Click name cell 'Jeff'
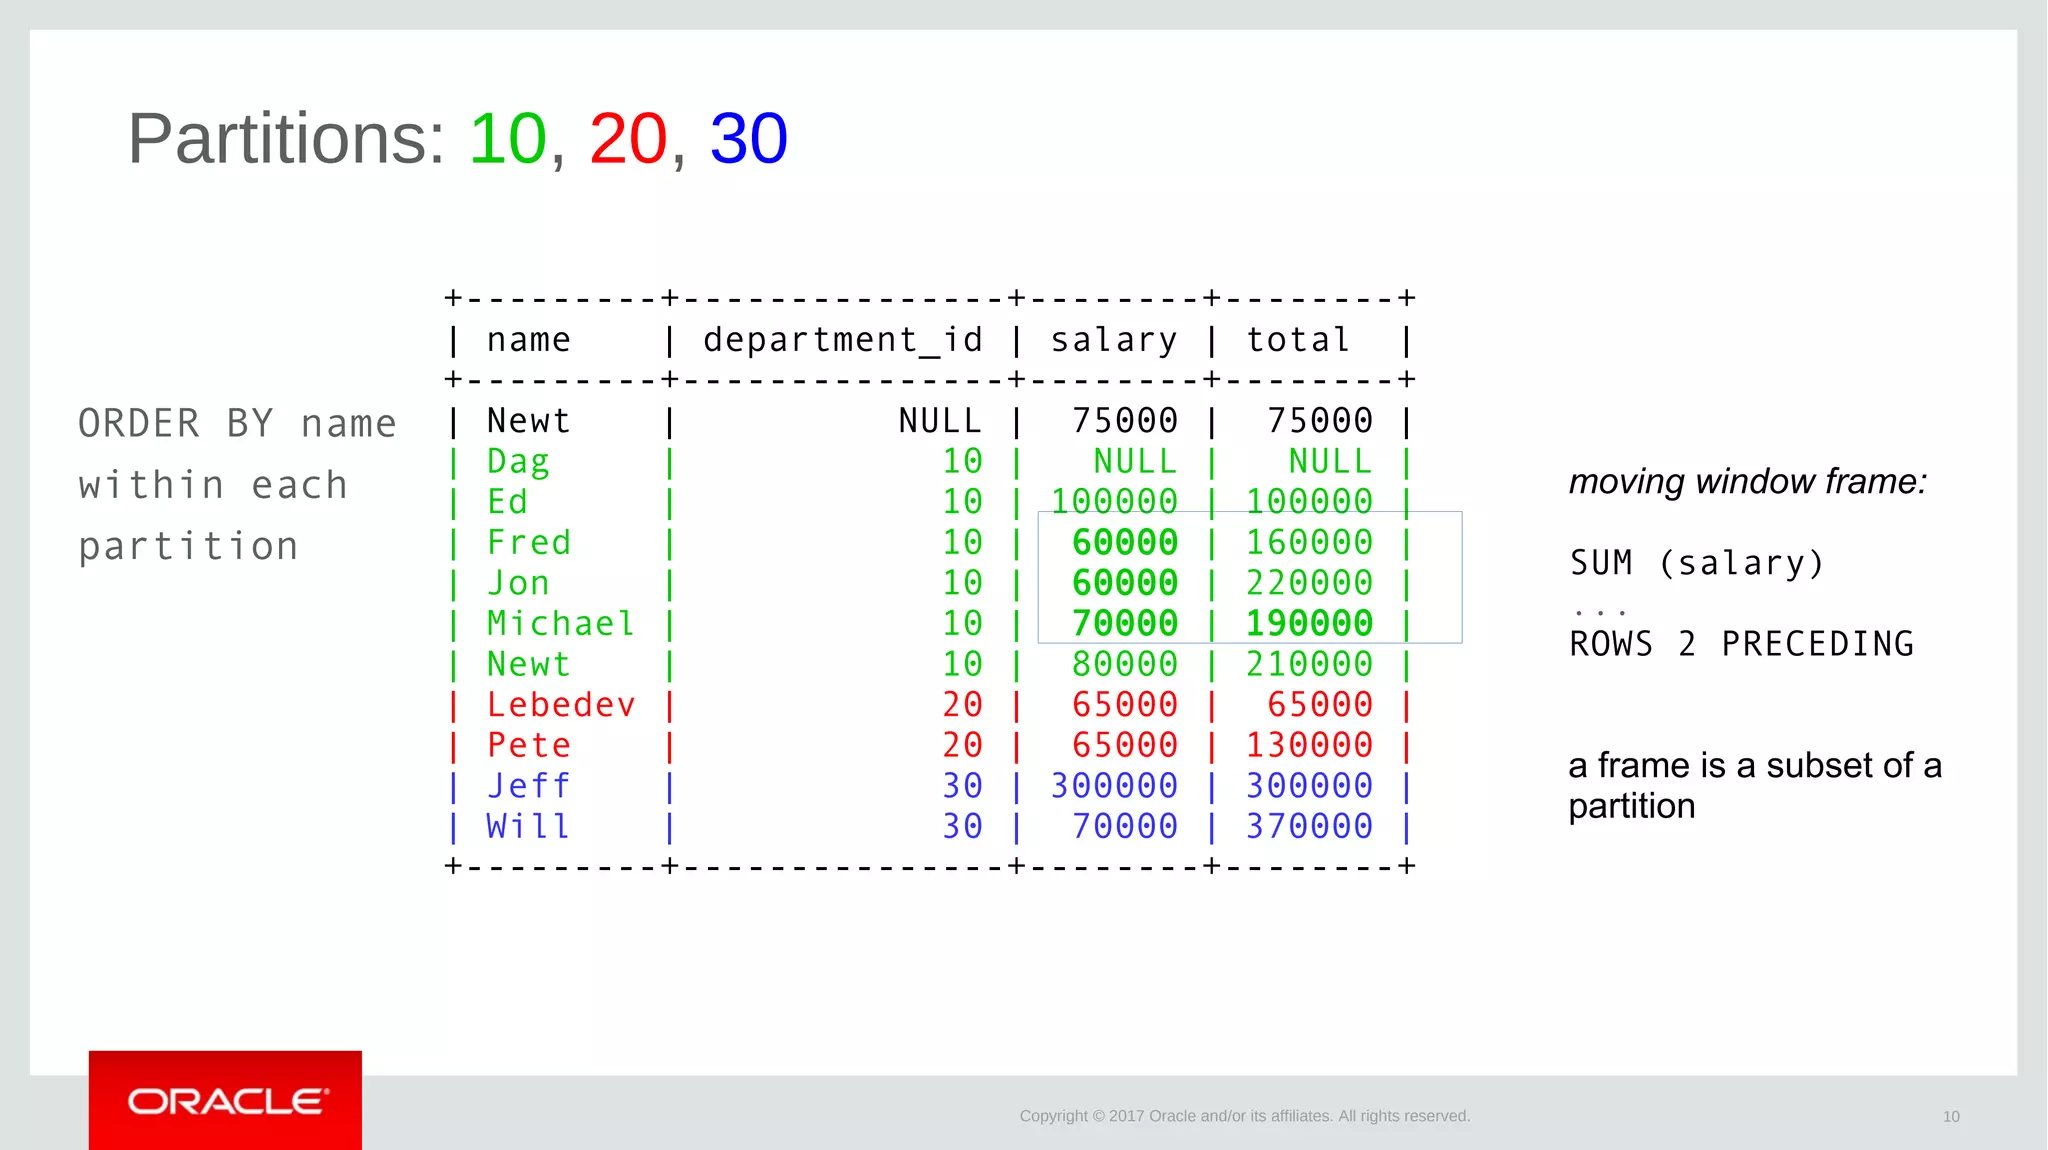Screen dimensions: 2048x1150 [528, 786]
